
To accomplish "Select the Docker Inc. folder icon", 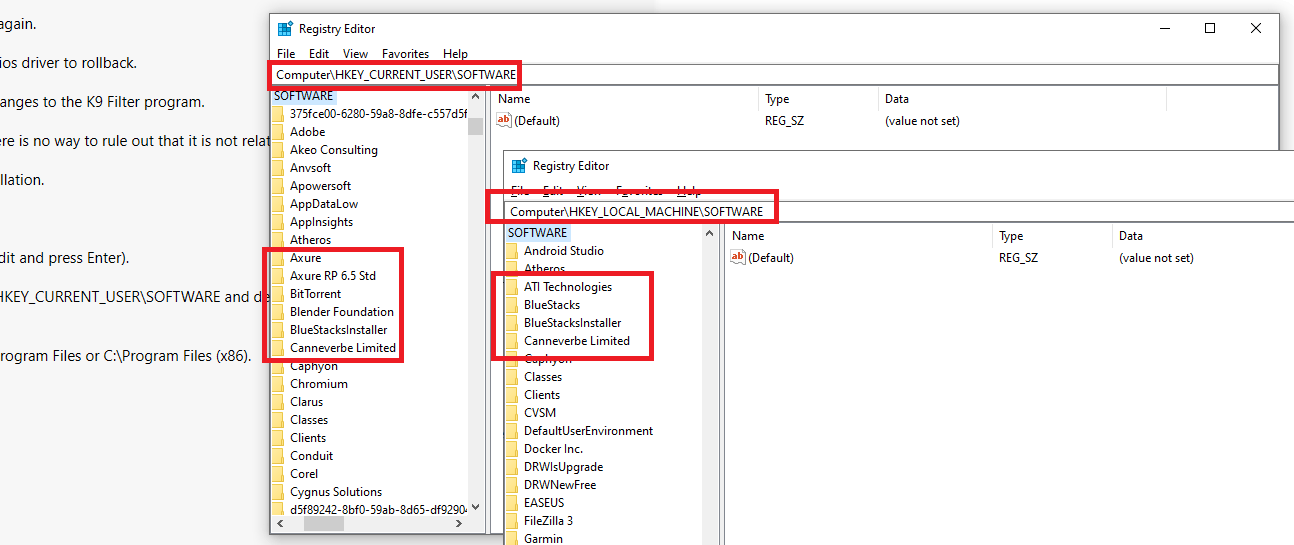I will click(x=512, y=449).
